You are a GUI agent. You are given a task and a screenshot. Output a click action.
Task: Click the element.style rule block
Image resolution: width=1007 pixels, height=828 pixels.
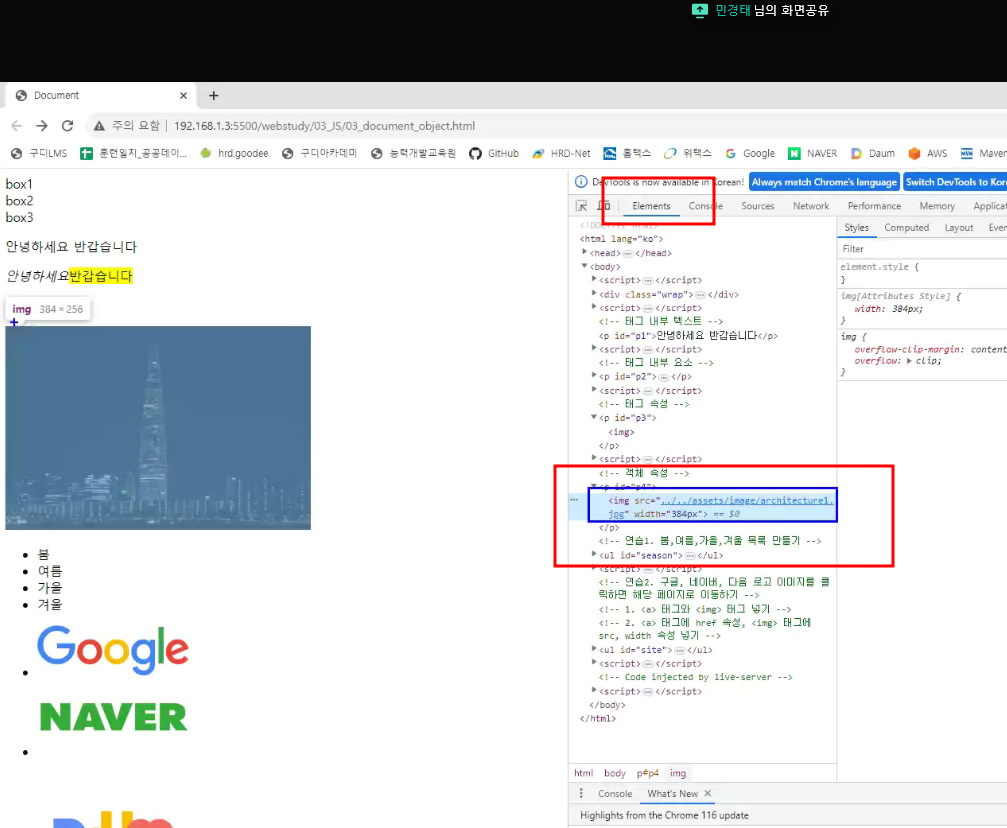point(922,273)
